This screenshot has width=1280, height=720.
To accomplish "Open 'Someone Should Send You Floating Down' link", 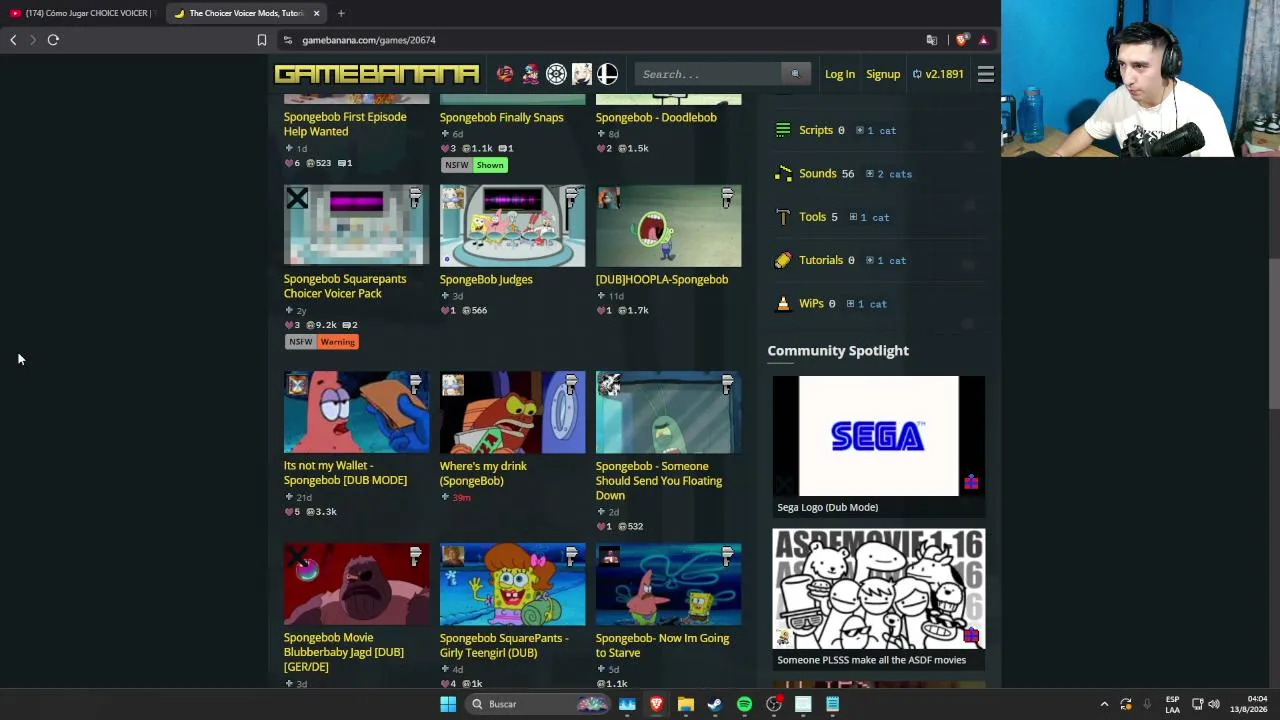I will 659,480.
